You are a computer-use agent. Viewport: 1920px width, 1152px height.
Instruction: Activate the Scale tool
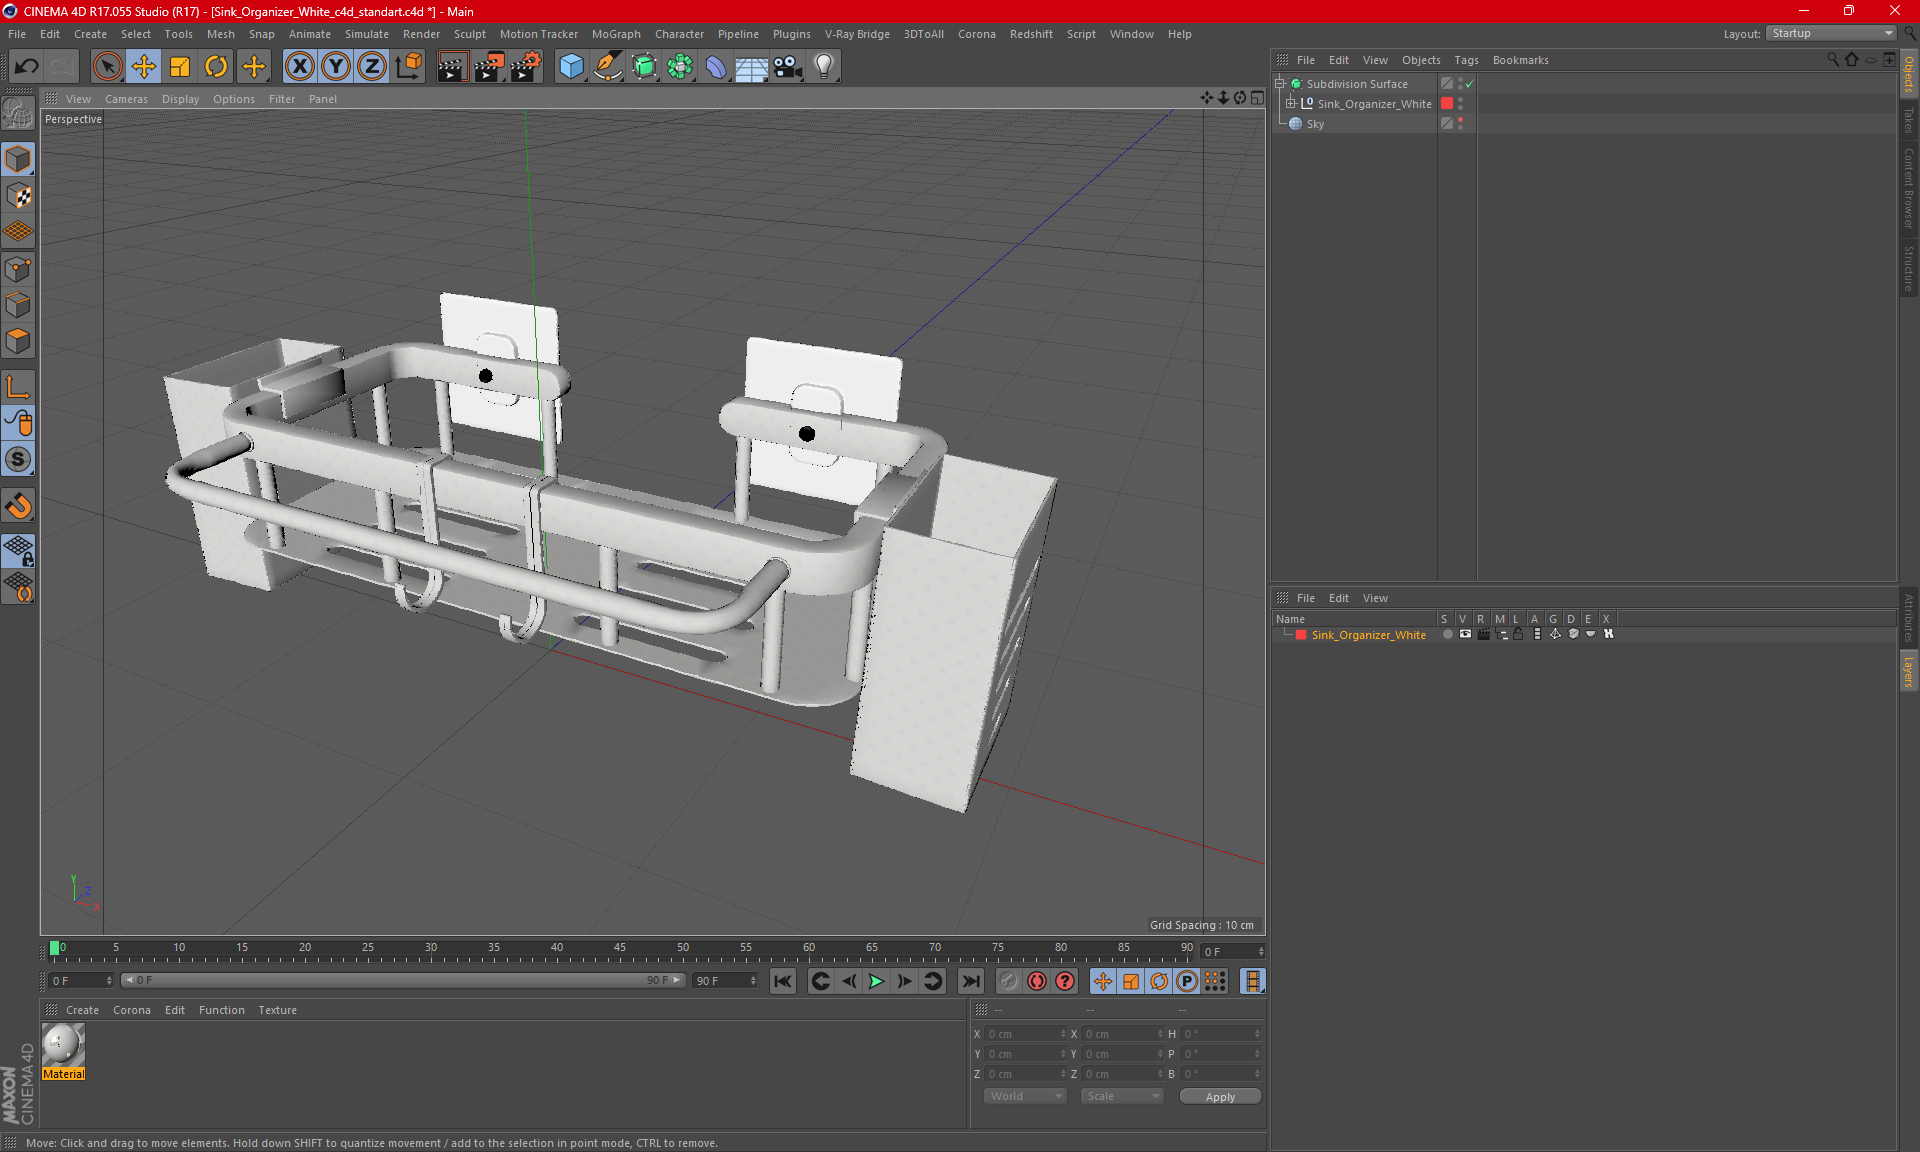pyautogui.click(x=180, y=67)
